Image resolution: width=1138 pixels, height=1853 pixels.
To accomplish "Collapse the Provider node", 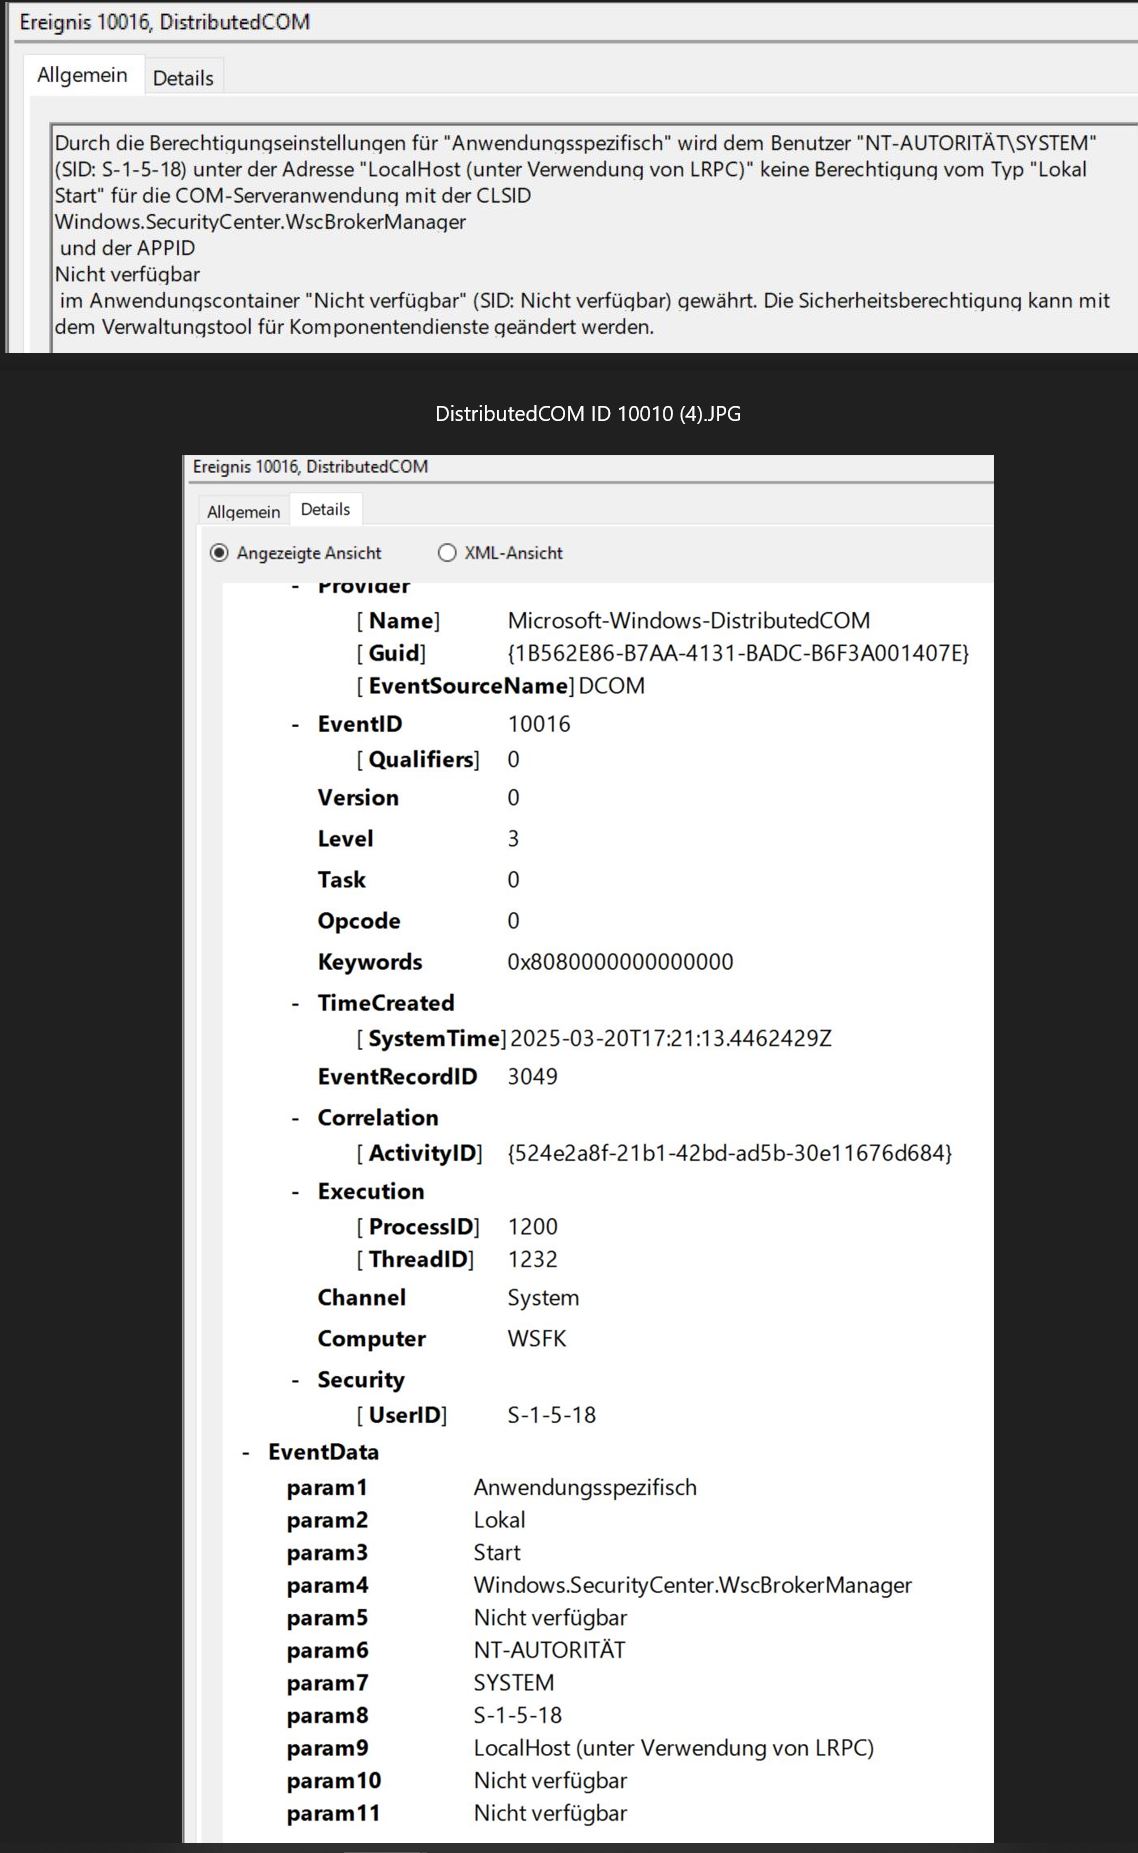I will coord(295,587).
